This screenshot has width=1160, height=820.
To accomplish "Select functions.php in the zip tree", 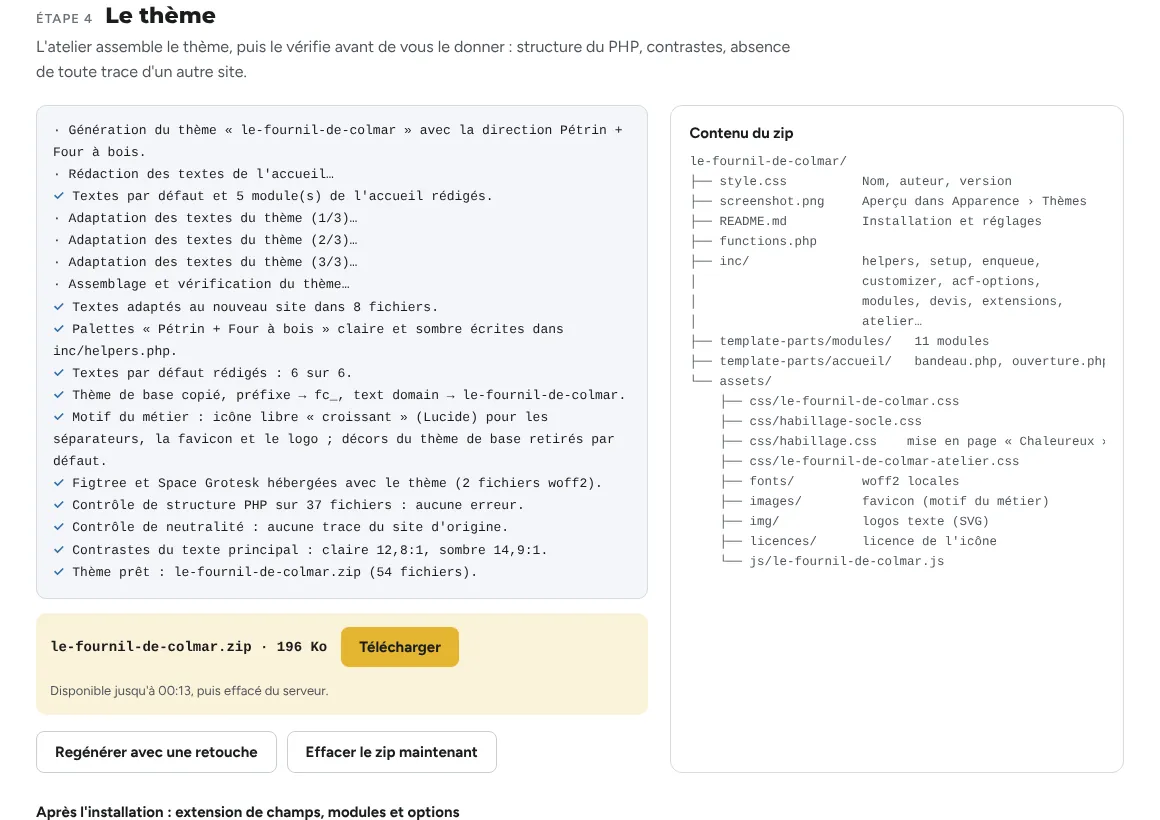I will click(x=768, y=241).
